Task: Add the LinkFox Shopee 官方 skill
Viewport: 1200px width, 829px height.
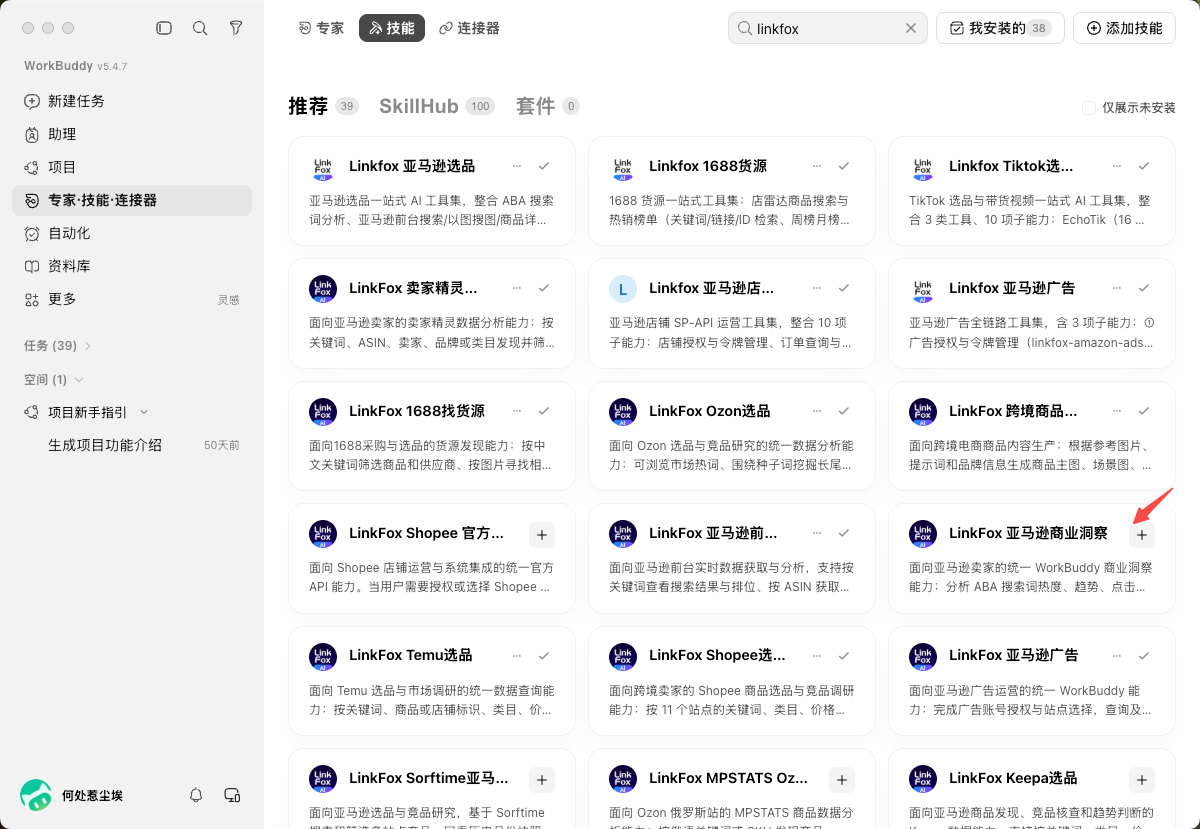Action: [x=542, y=535]
